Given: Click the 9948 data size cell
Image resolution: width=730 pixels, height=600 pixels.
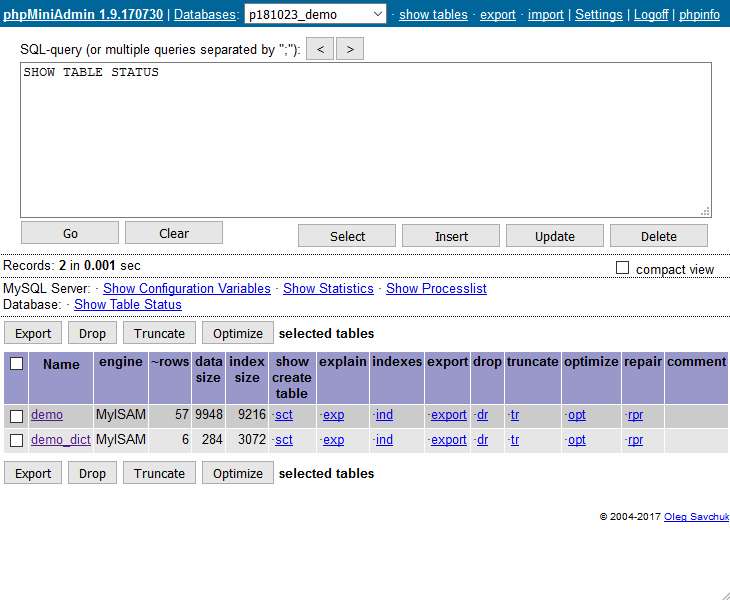Looking at the screenshot, I should [x=209, y=415].
